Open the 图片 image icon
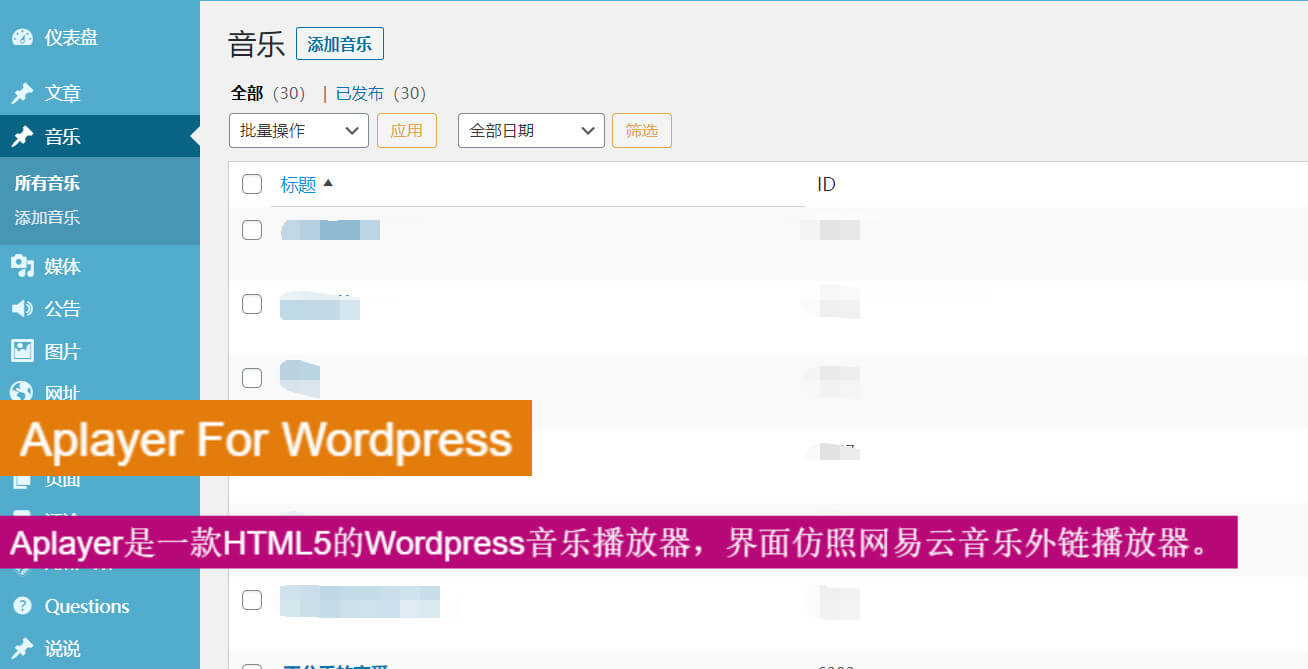This screenshot has width=1308, height=669. [x=25, y=351]
